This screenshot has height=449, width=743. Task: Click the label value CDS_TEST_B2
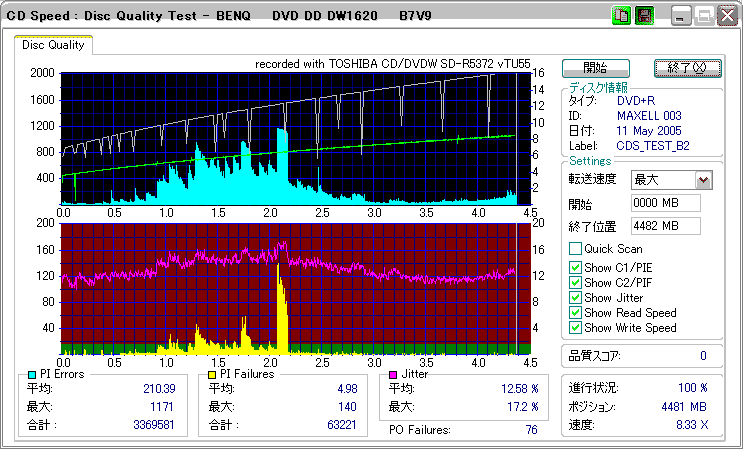[x=653, y=146]
